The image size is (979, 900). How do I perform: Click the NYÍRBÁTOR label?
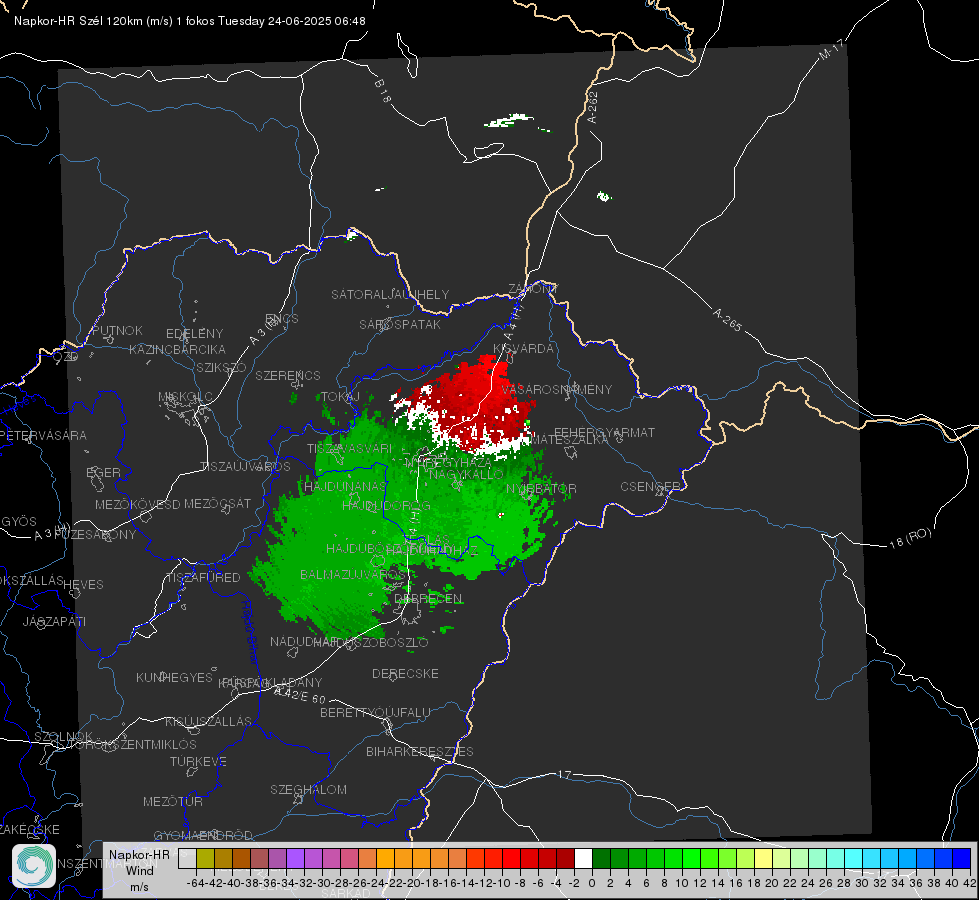point(541,488)
